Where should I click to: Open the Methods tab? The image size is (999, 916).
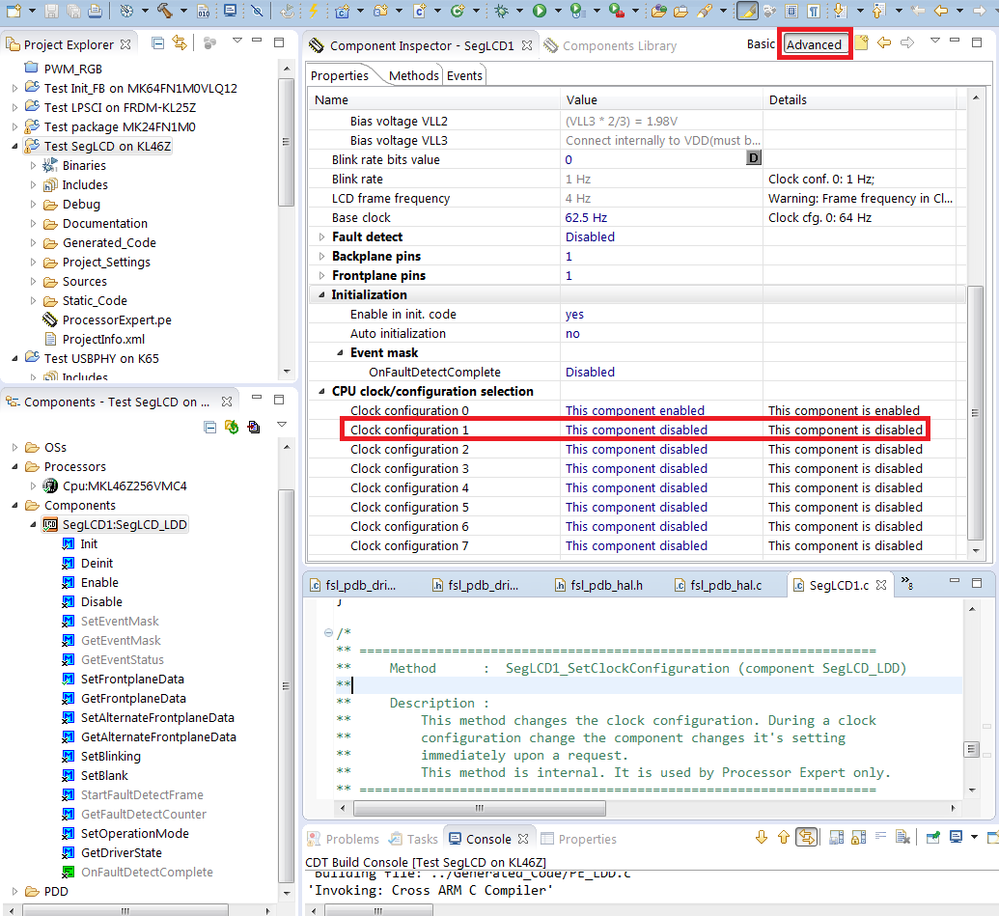pos(413,75)
